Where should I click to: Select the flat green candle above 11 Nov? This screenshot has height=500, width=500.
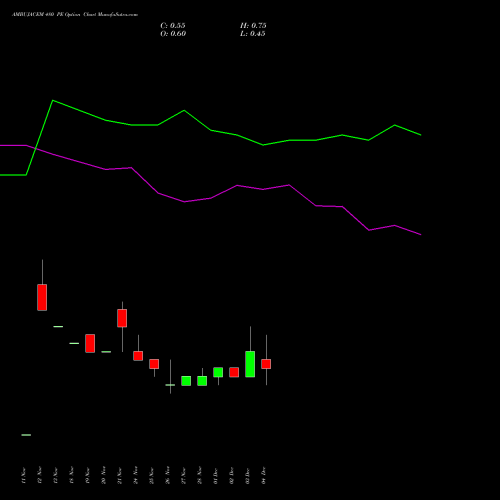click(x=26, y=435)
